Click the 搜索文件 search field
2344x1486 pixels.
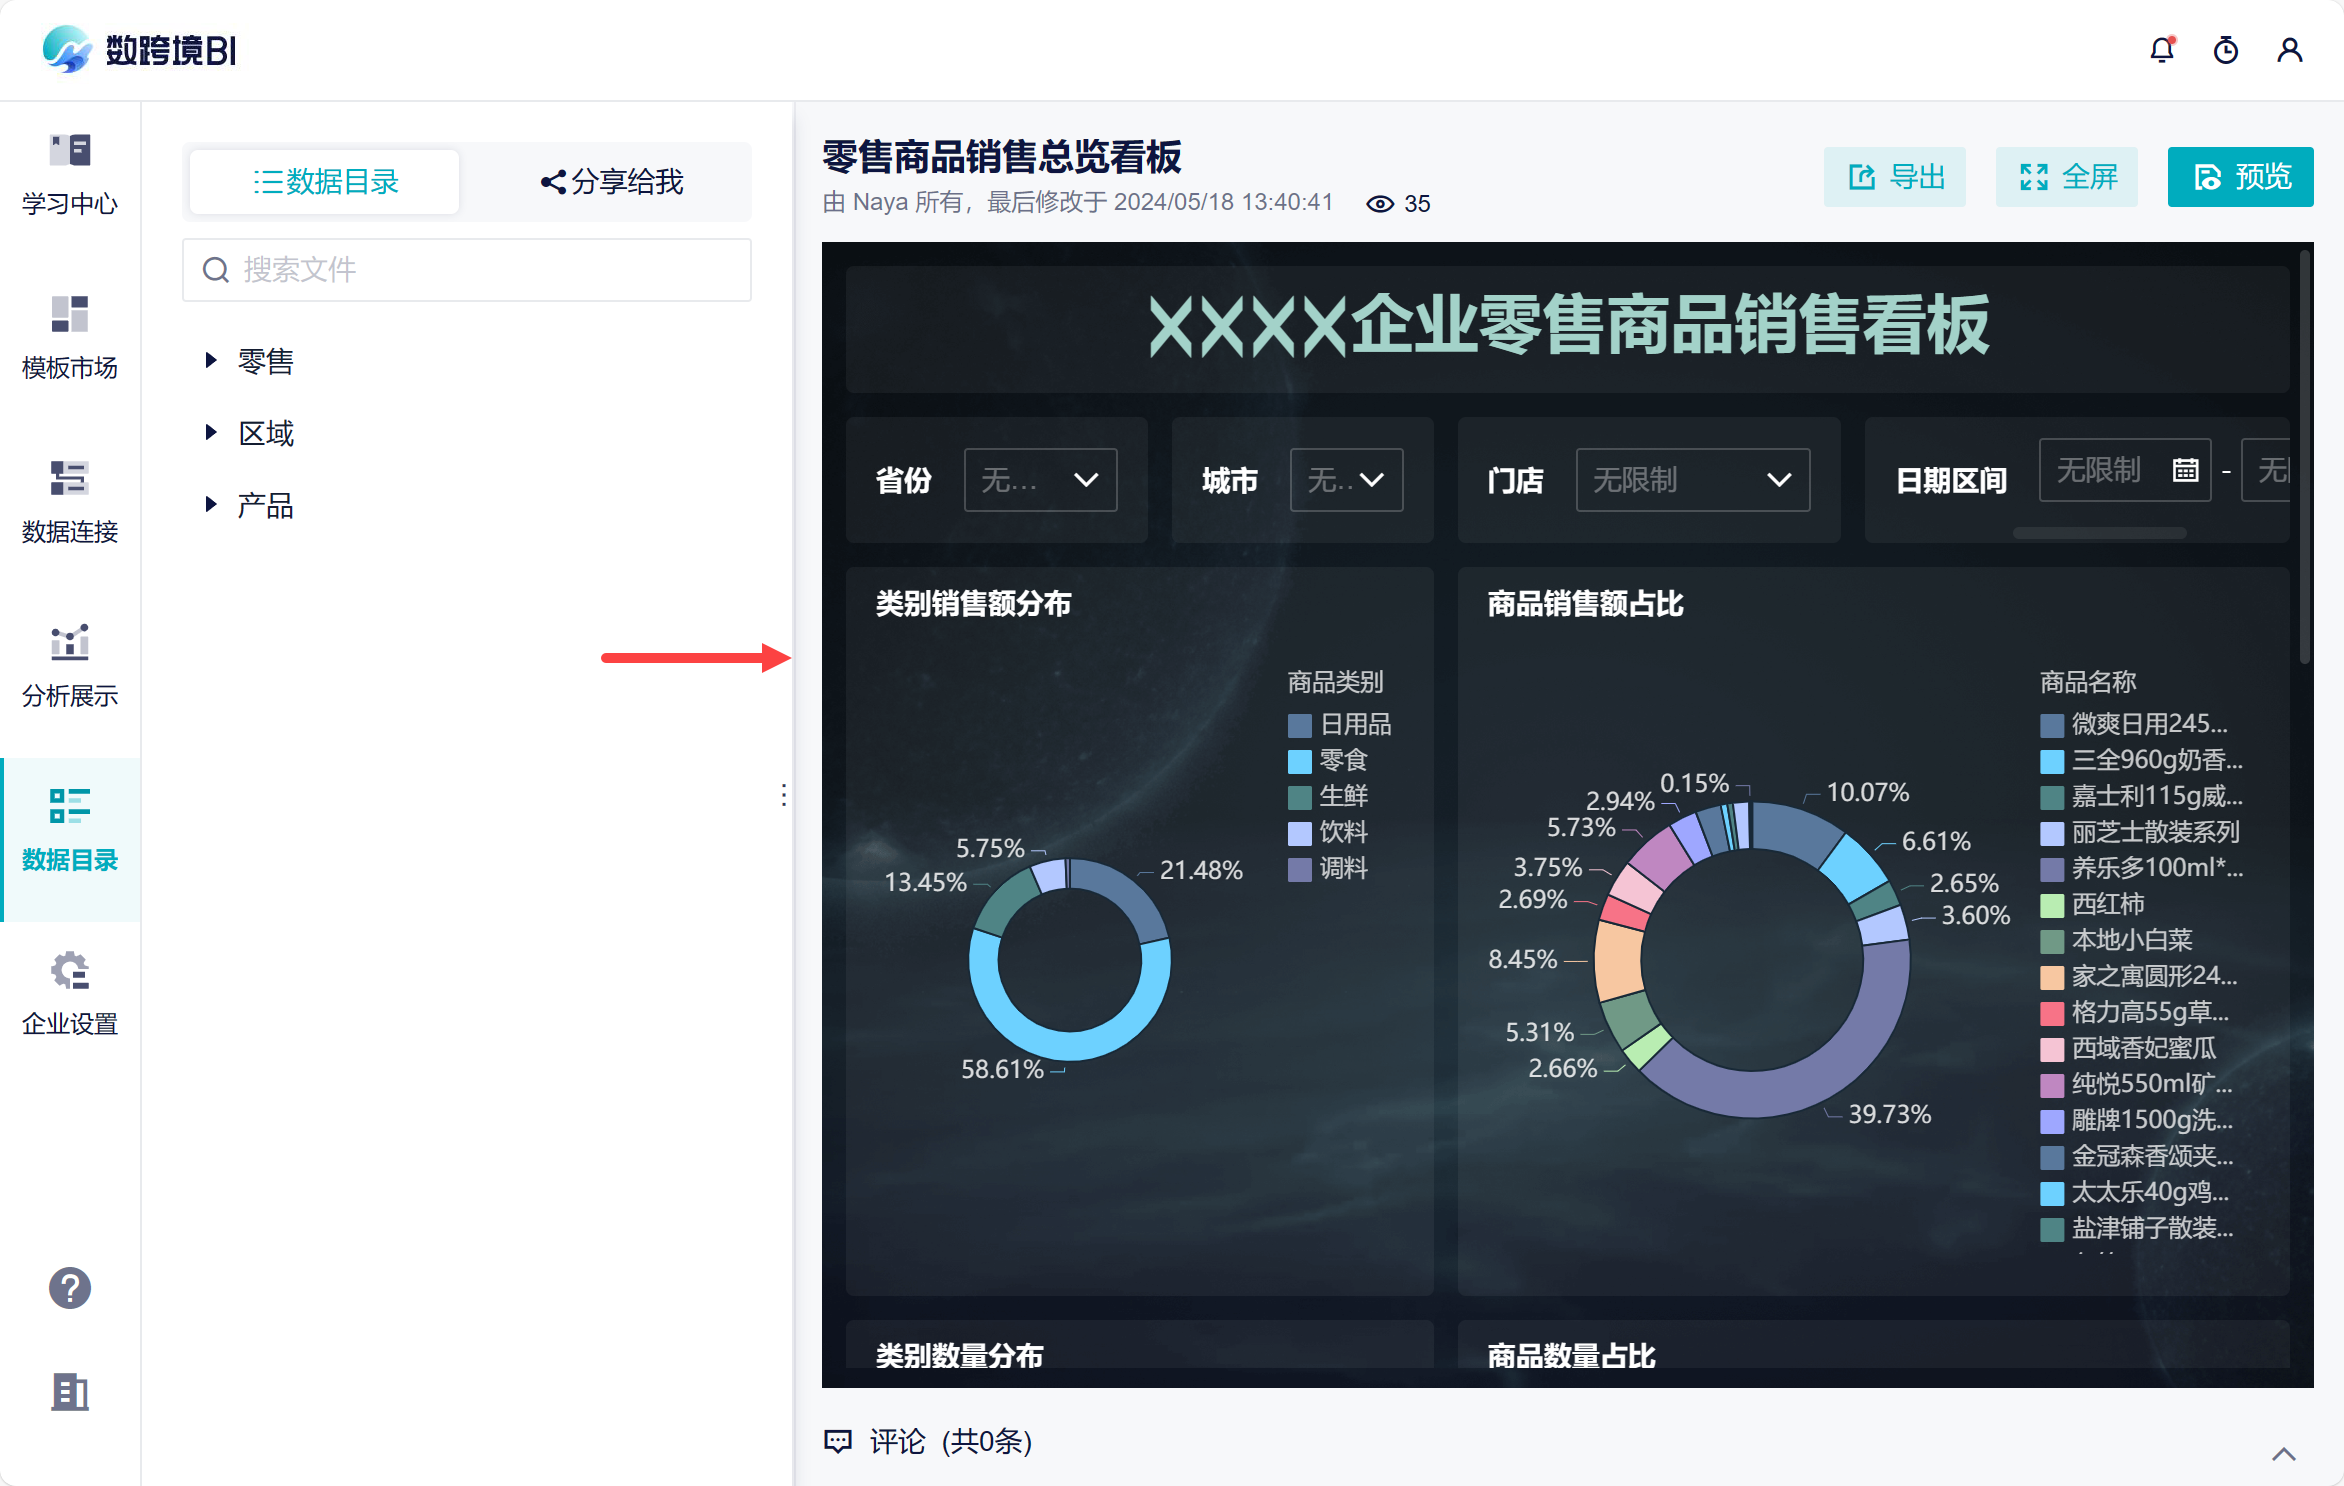pos(467,270)
